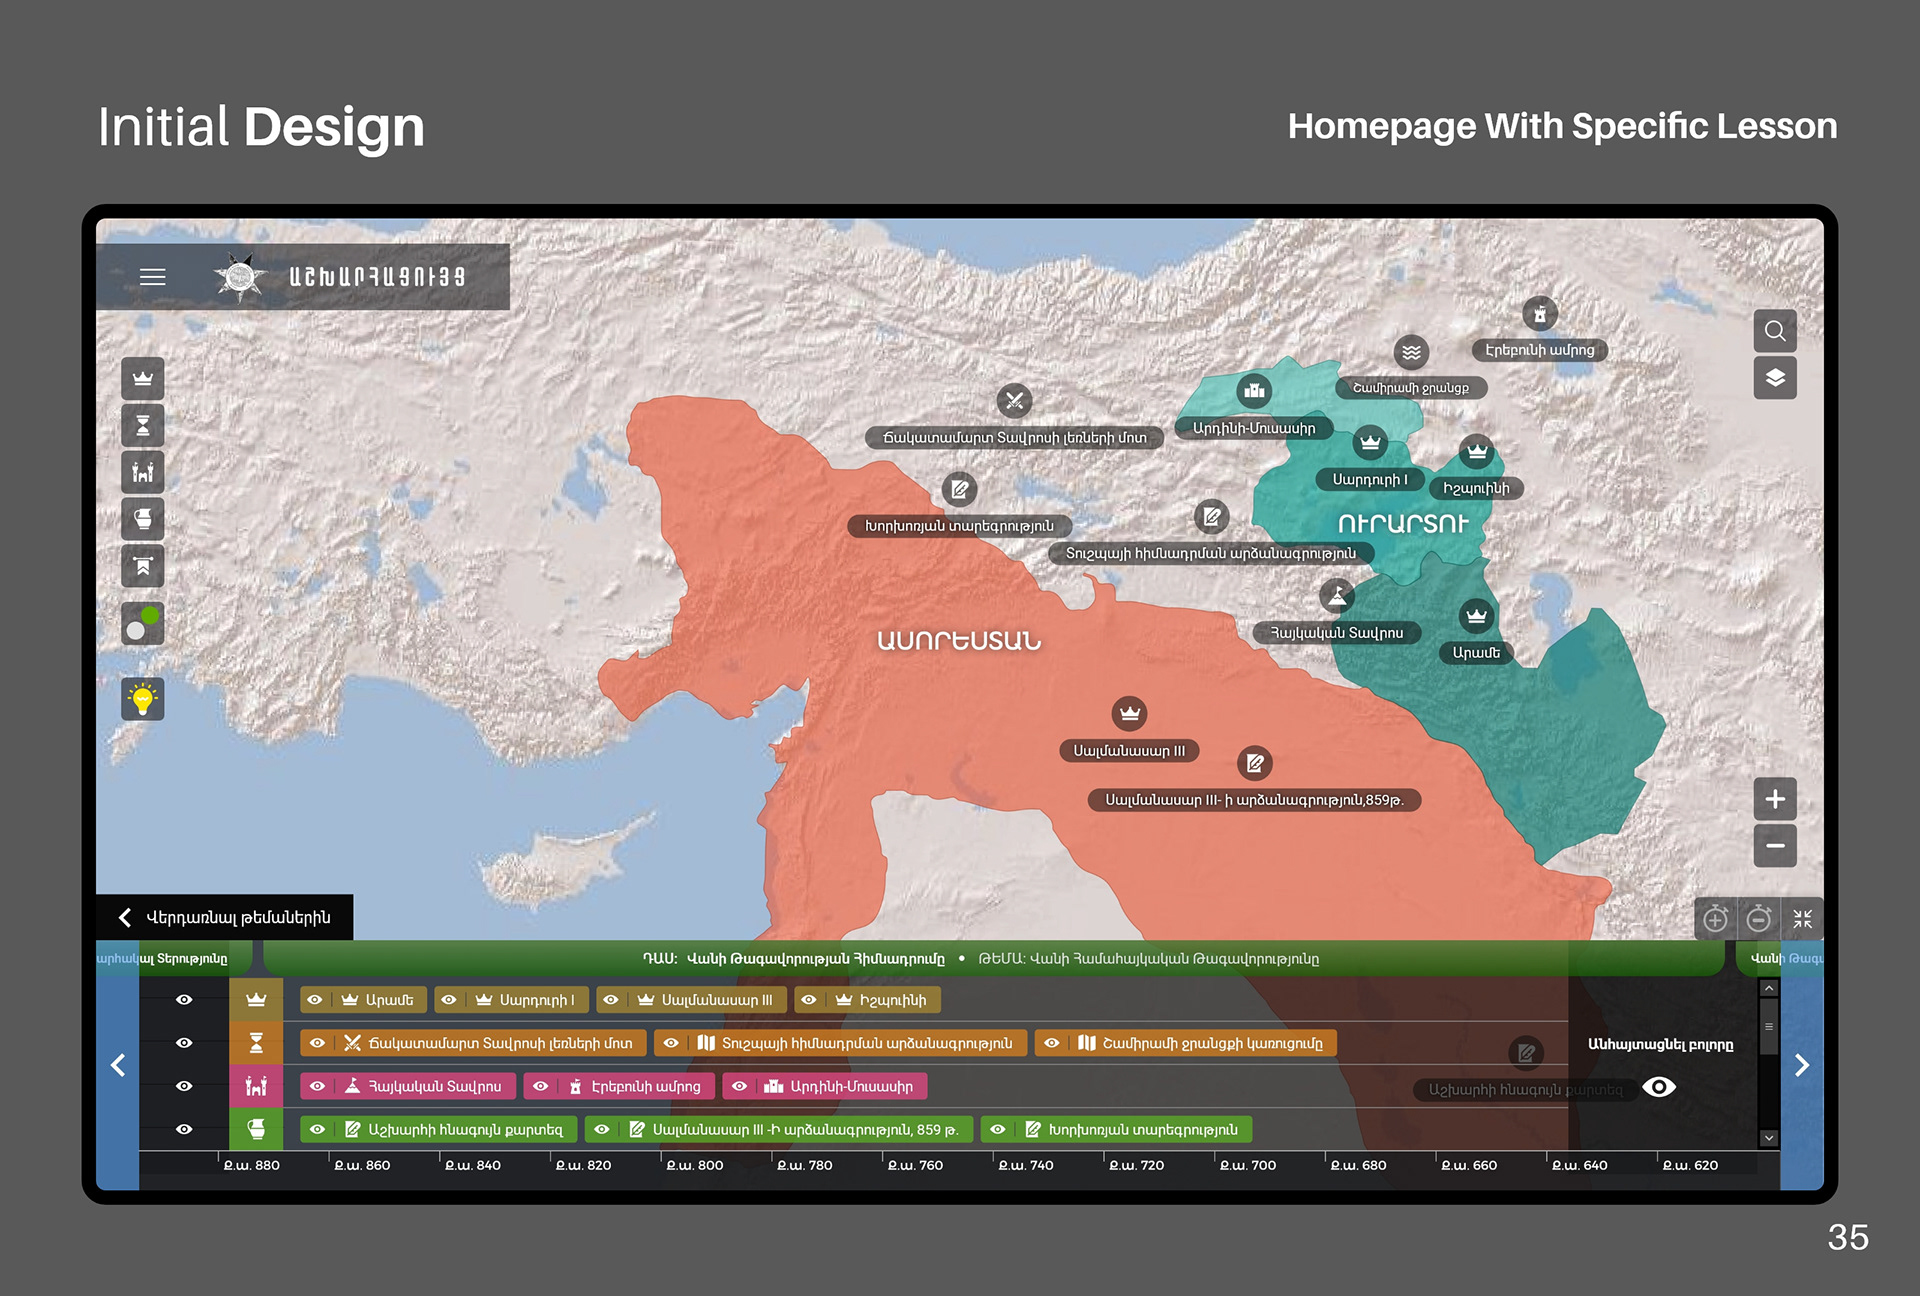Select the hourglass events category icon
This screenshot has height=1296, width=1920.
(x=143, y=426)
